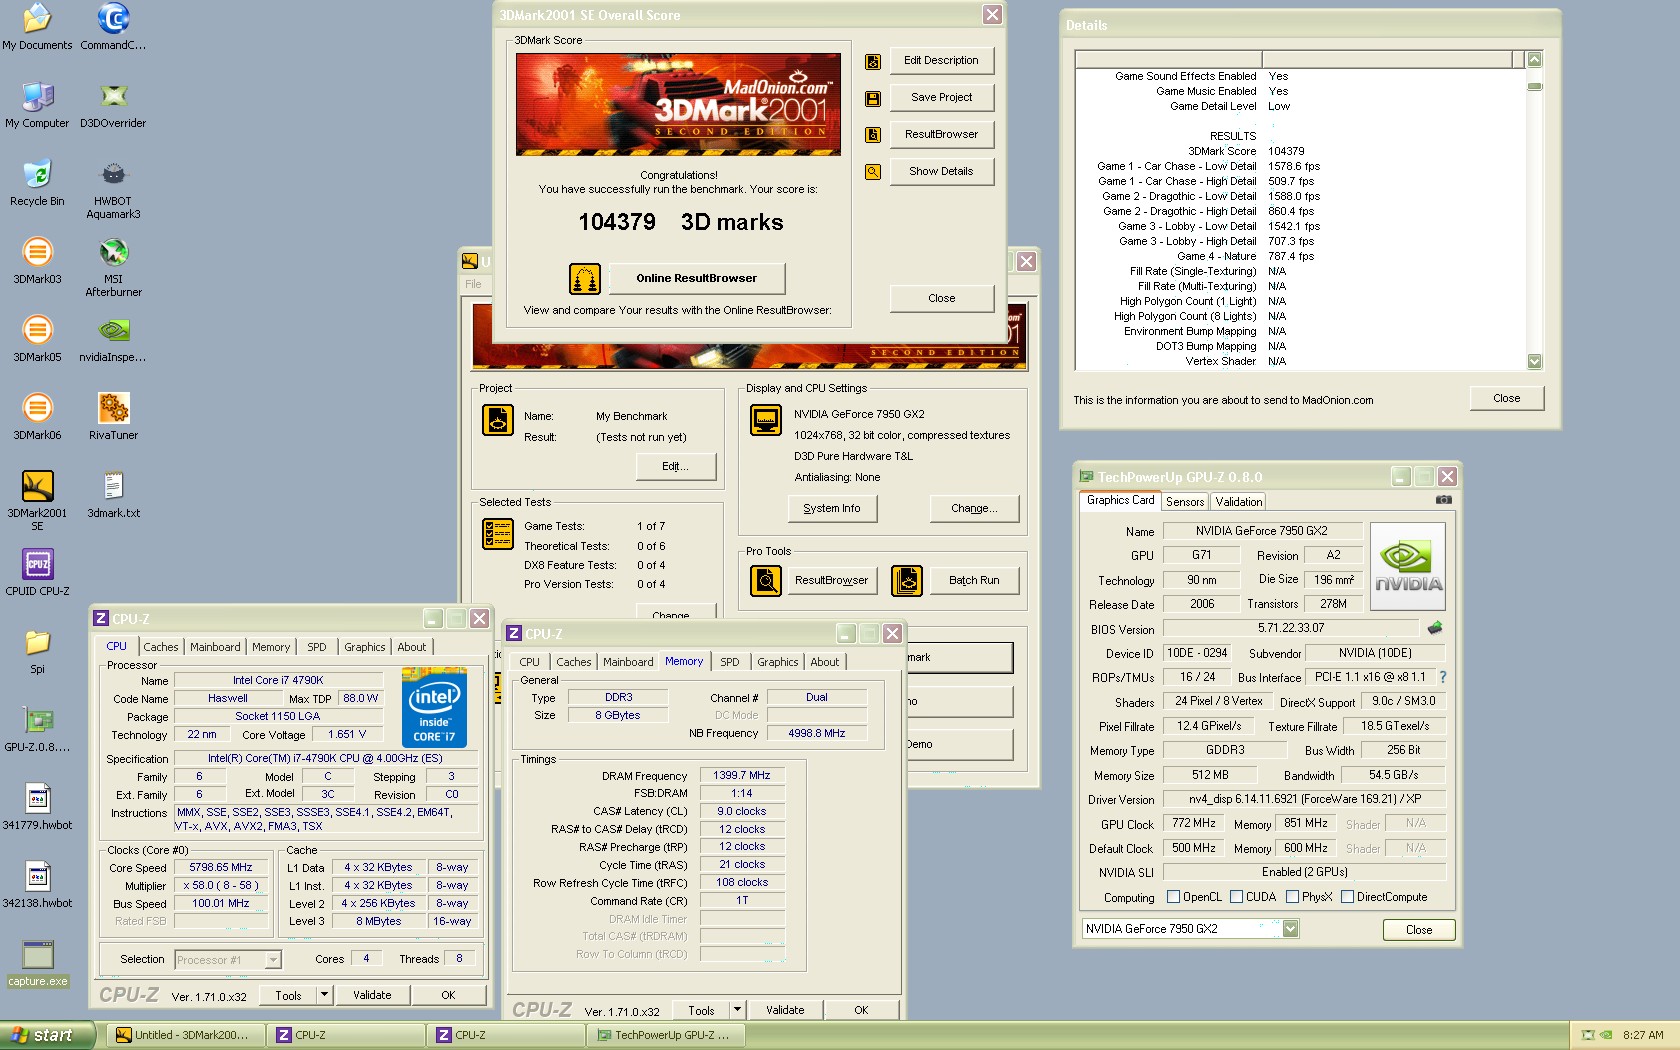This screenshot has height=1050, width=1680.
Task: Click ResultBrowser button in score dialog
Action: [941, 134]
